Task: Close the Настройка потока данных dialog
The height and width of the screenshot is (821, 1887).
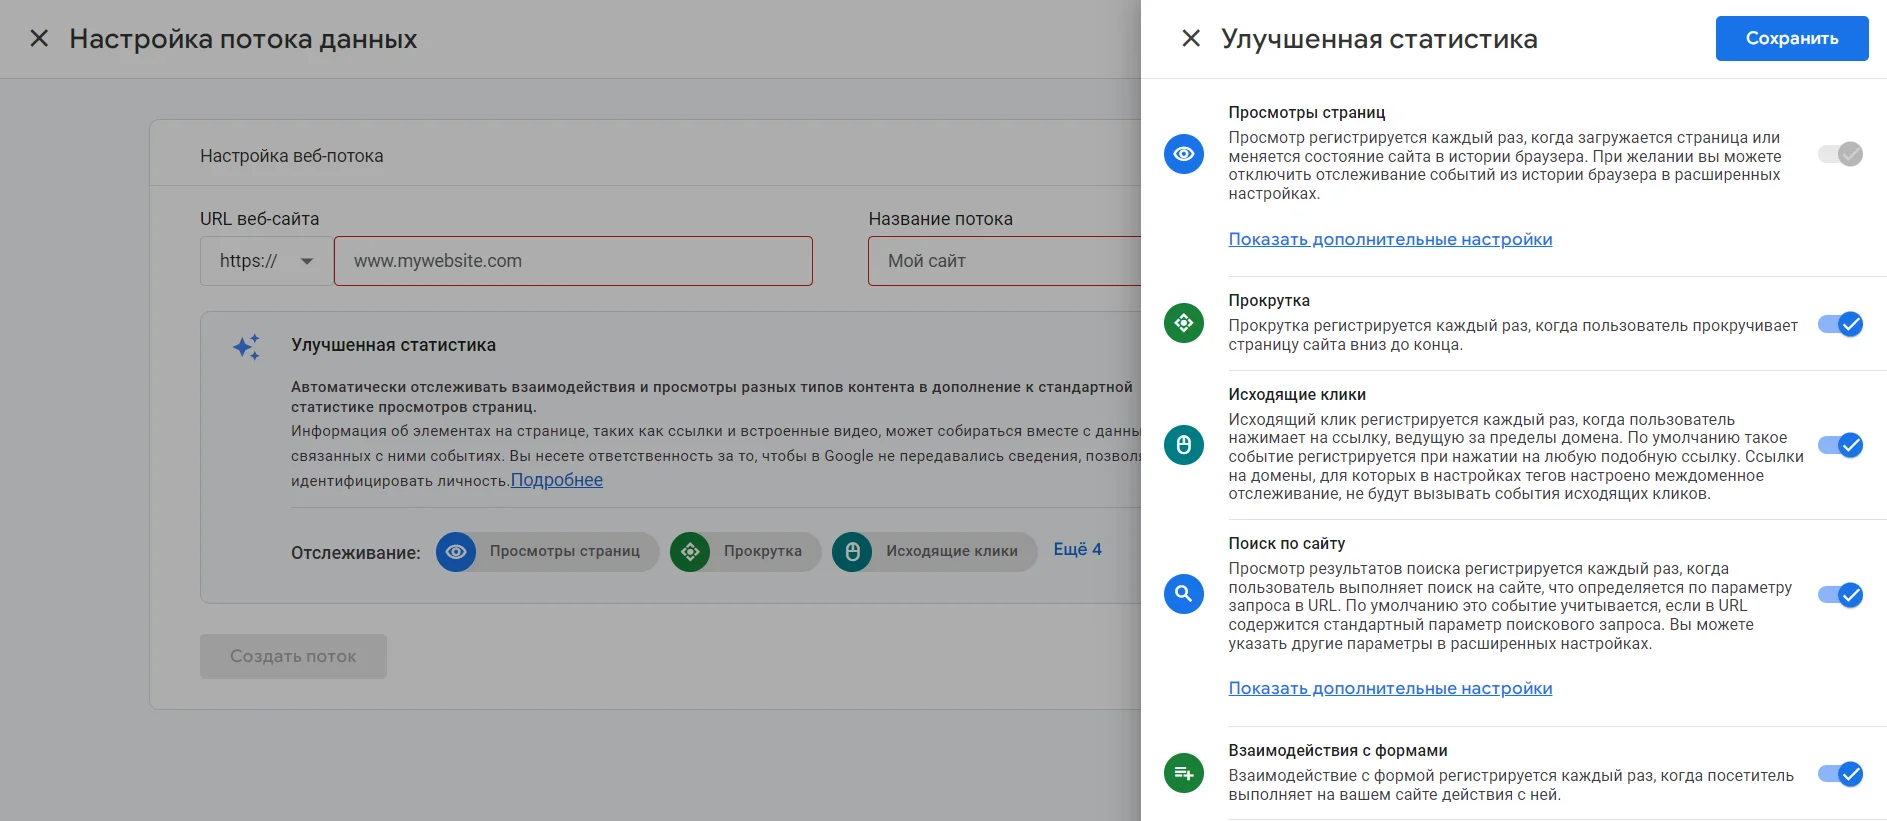Action: 39,38
